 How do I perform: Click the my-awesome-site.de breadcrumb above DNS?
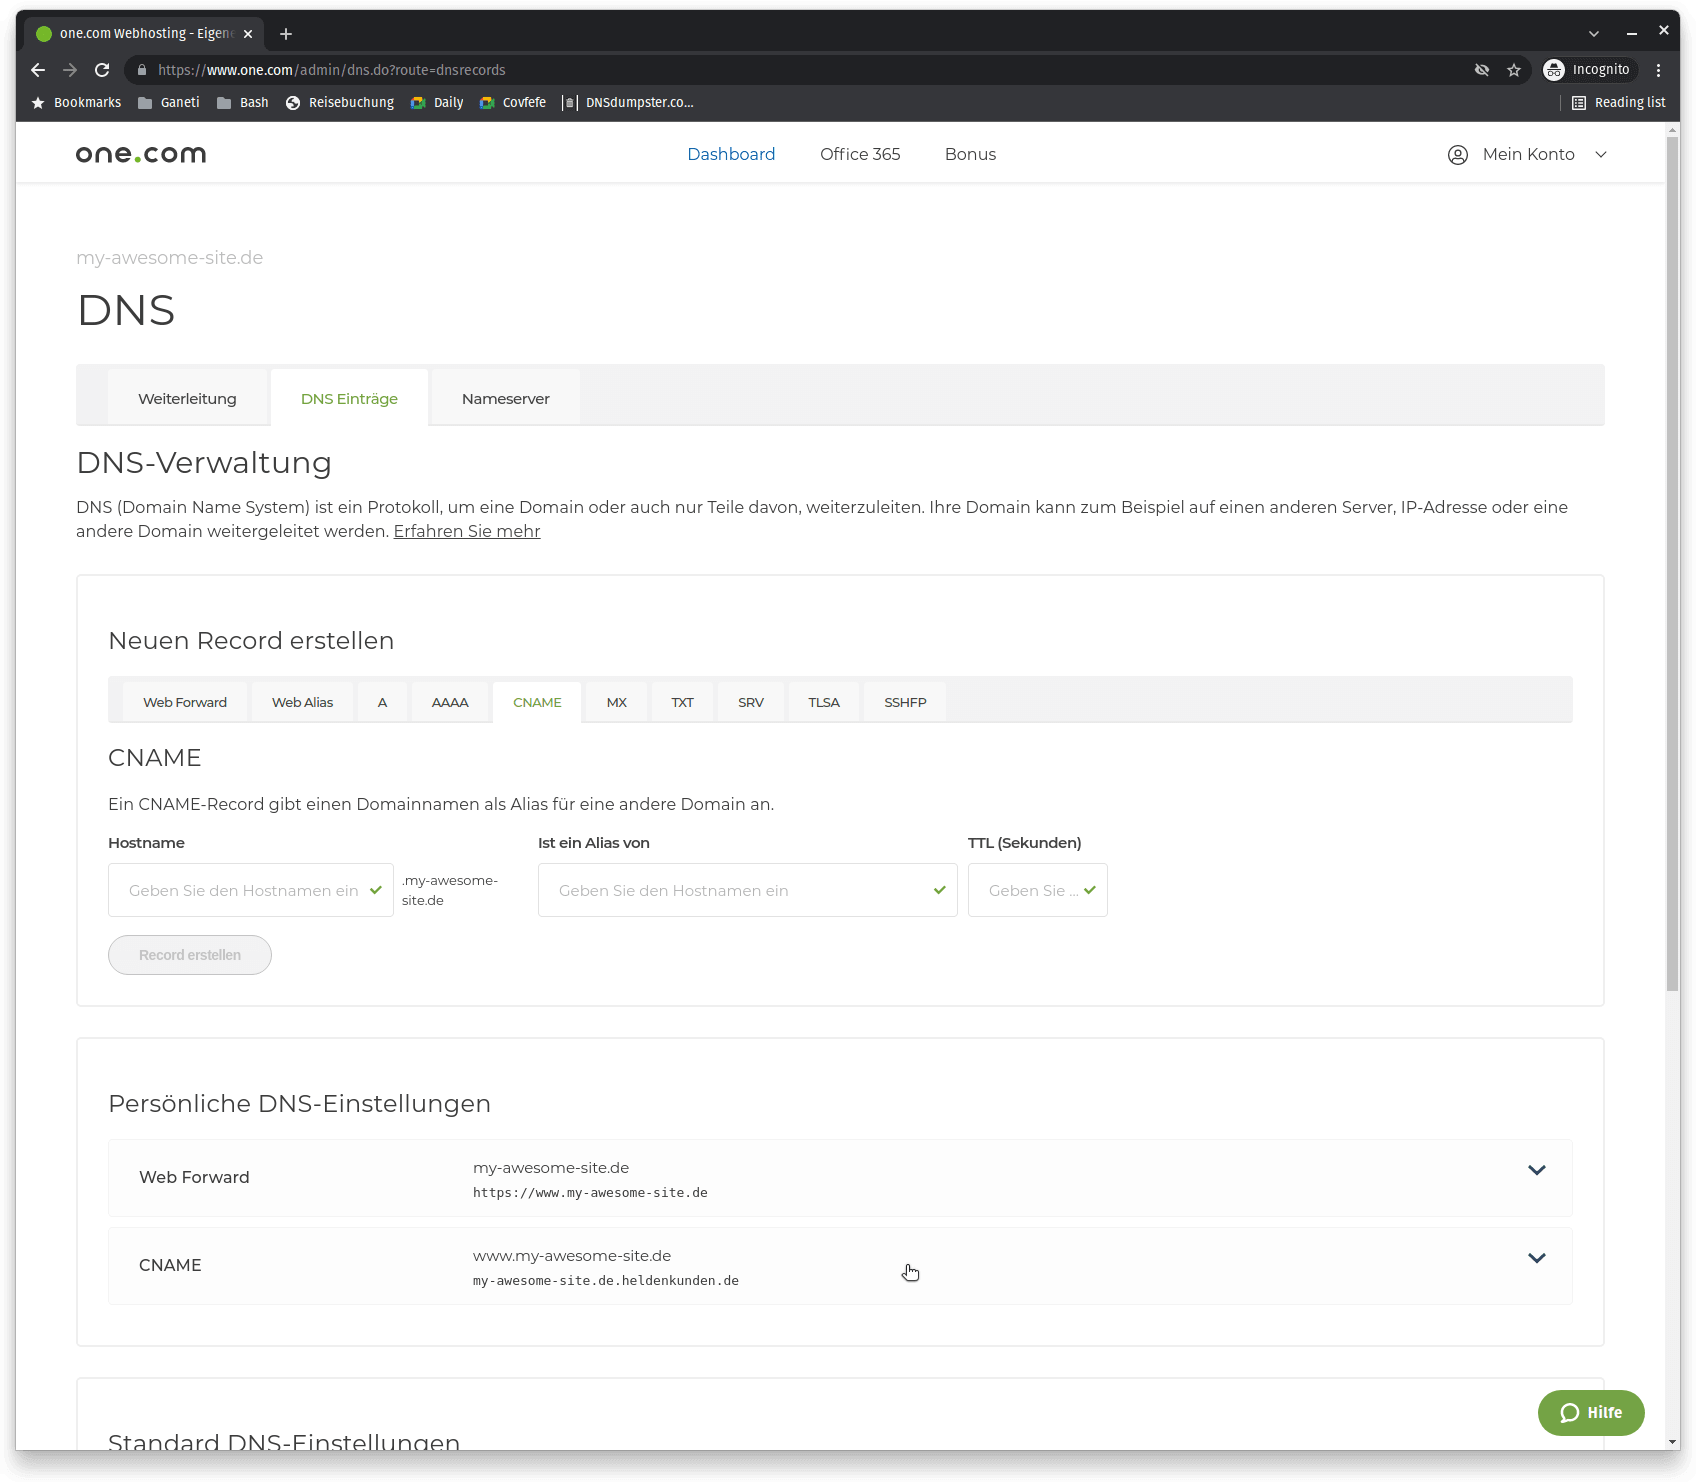pyautogui.click(x=170, y=258)
